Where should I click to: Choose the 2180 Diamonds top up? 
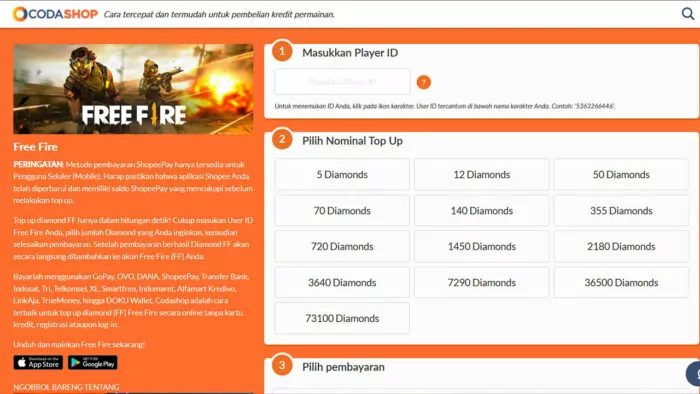coord(621,246)
